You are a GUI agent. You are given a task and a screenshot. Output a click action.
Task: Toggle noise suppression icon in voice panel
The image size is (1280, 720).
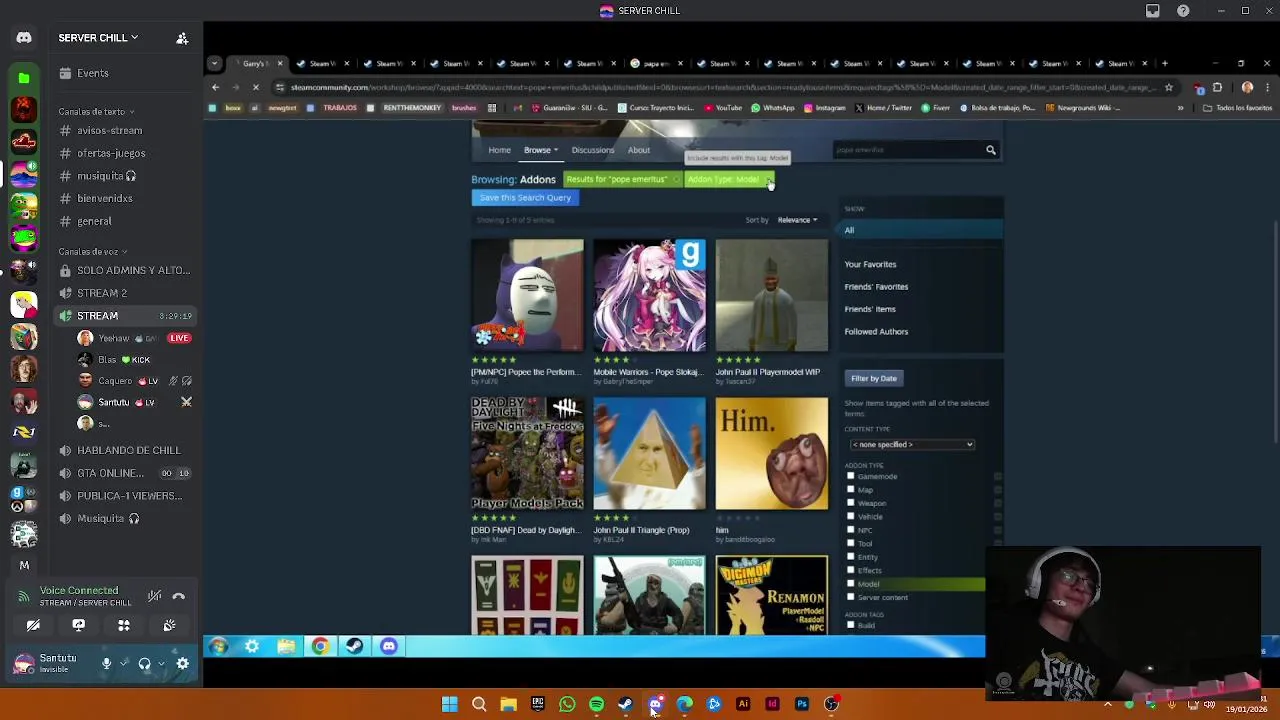(x=154, y=596)
